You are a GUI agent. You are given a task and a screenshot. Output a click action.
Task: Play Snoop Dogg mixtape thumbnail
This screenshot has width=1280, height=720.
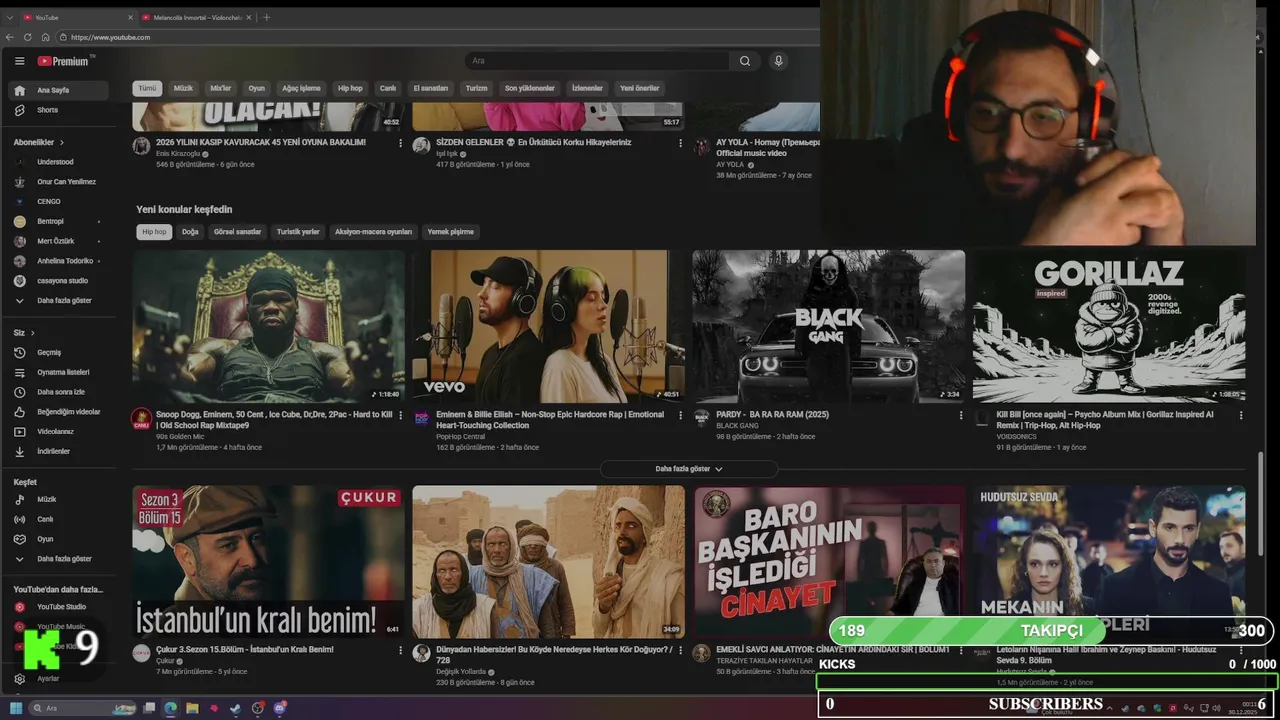pos(268,326)
